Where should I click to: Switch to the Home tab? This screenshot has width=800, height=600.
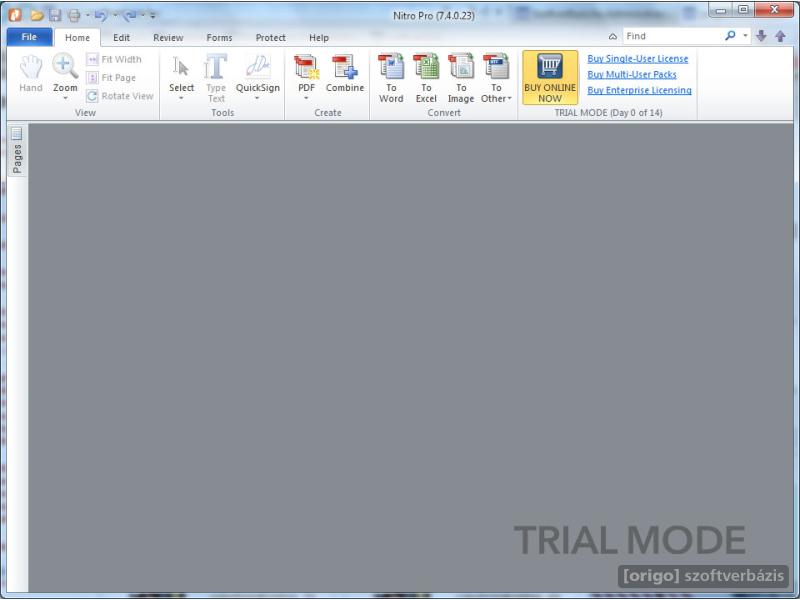click(77, 37)
